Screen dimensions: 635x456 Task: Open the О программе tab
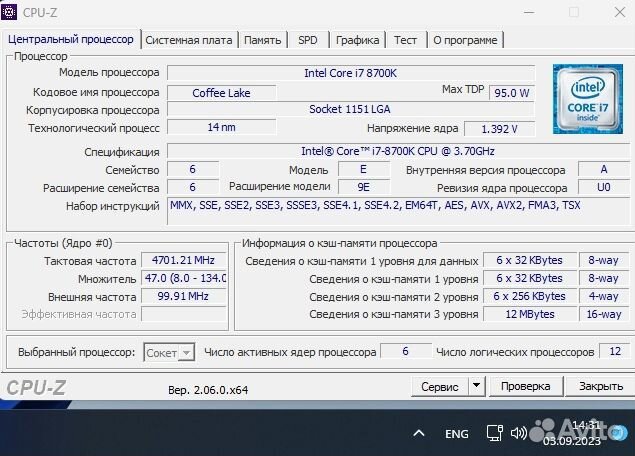pos(465,40)
